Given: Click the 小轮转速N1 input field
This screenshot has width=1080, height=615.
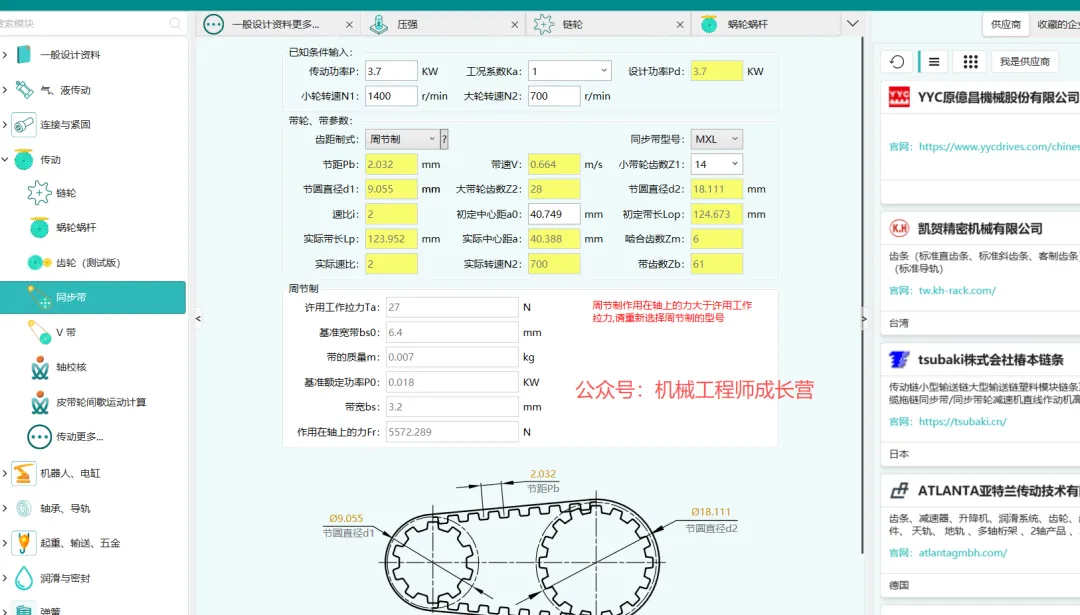Looking at the screenshot, I should 391,96.
